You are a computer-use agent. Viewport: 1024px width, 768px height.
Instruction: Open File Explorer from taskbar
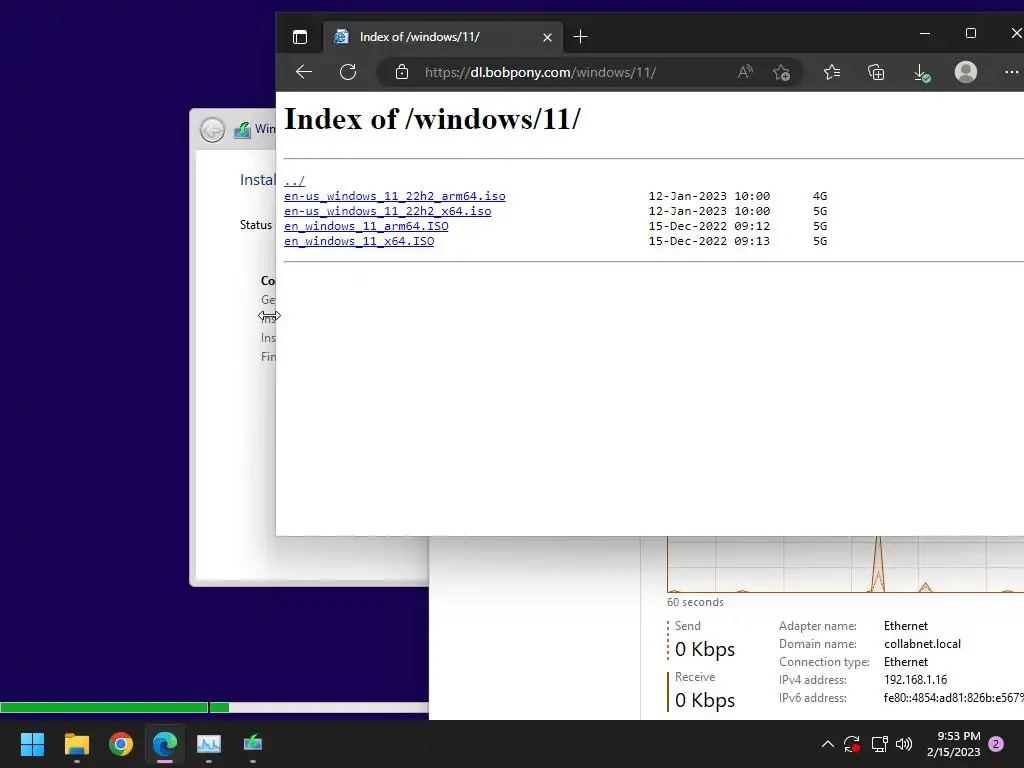tap(76, 744)
